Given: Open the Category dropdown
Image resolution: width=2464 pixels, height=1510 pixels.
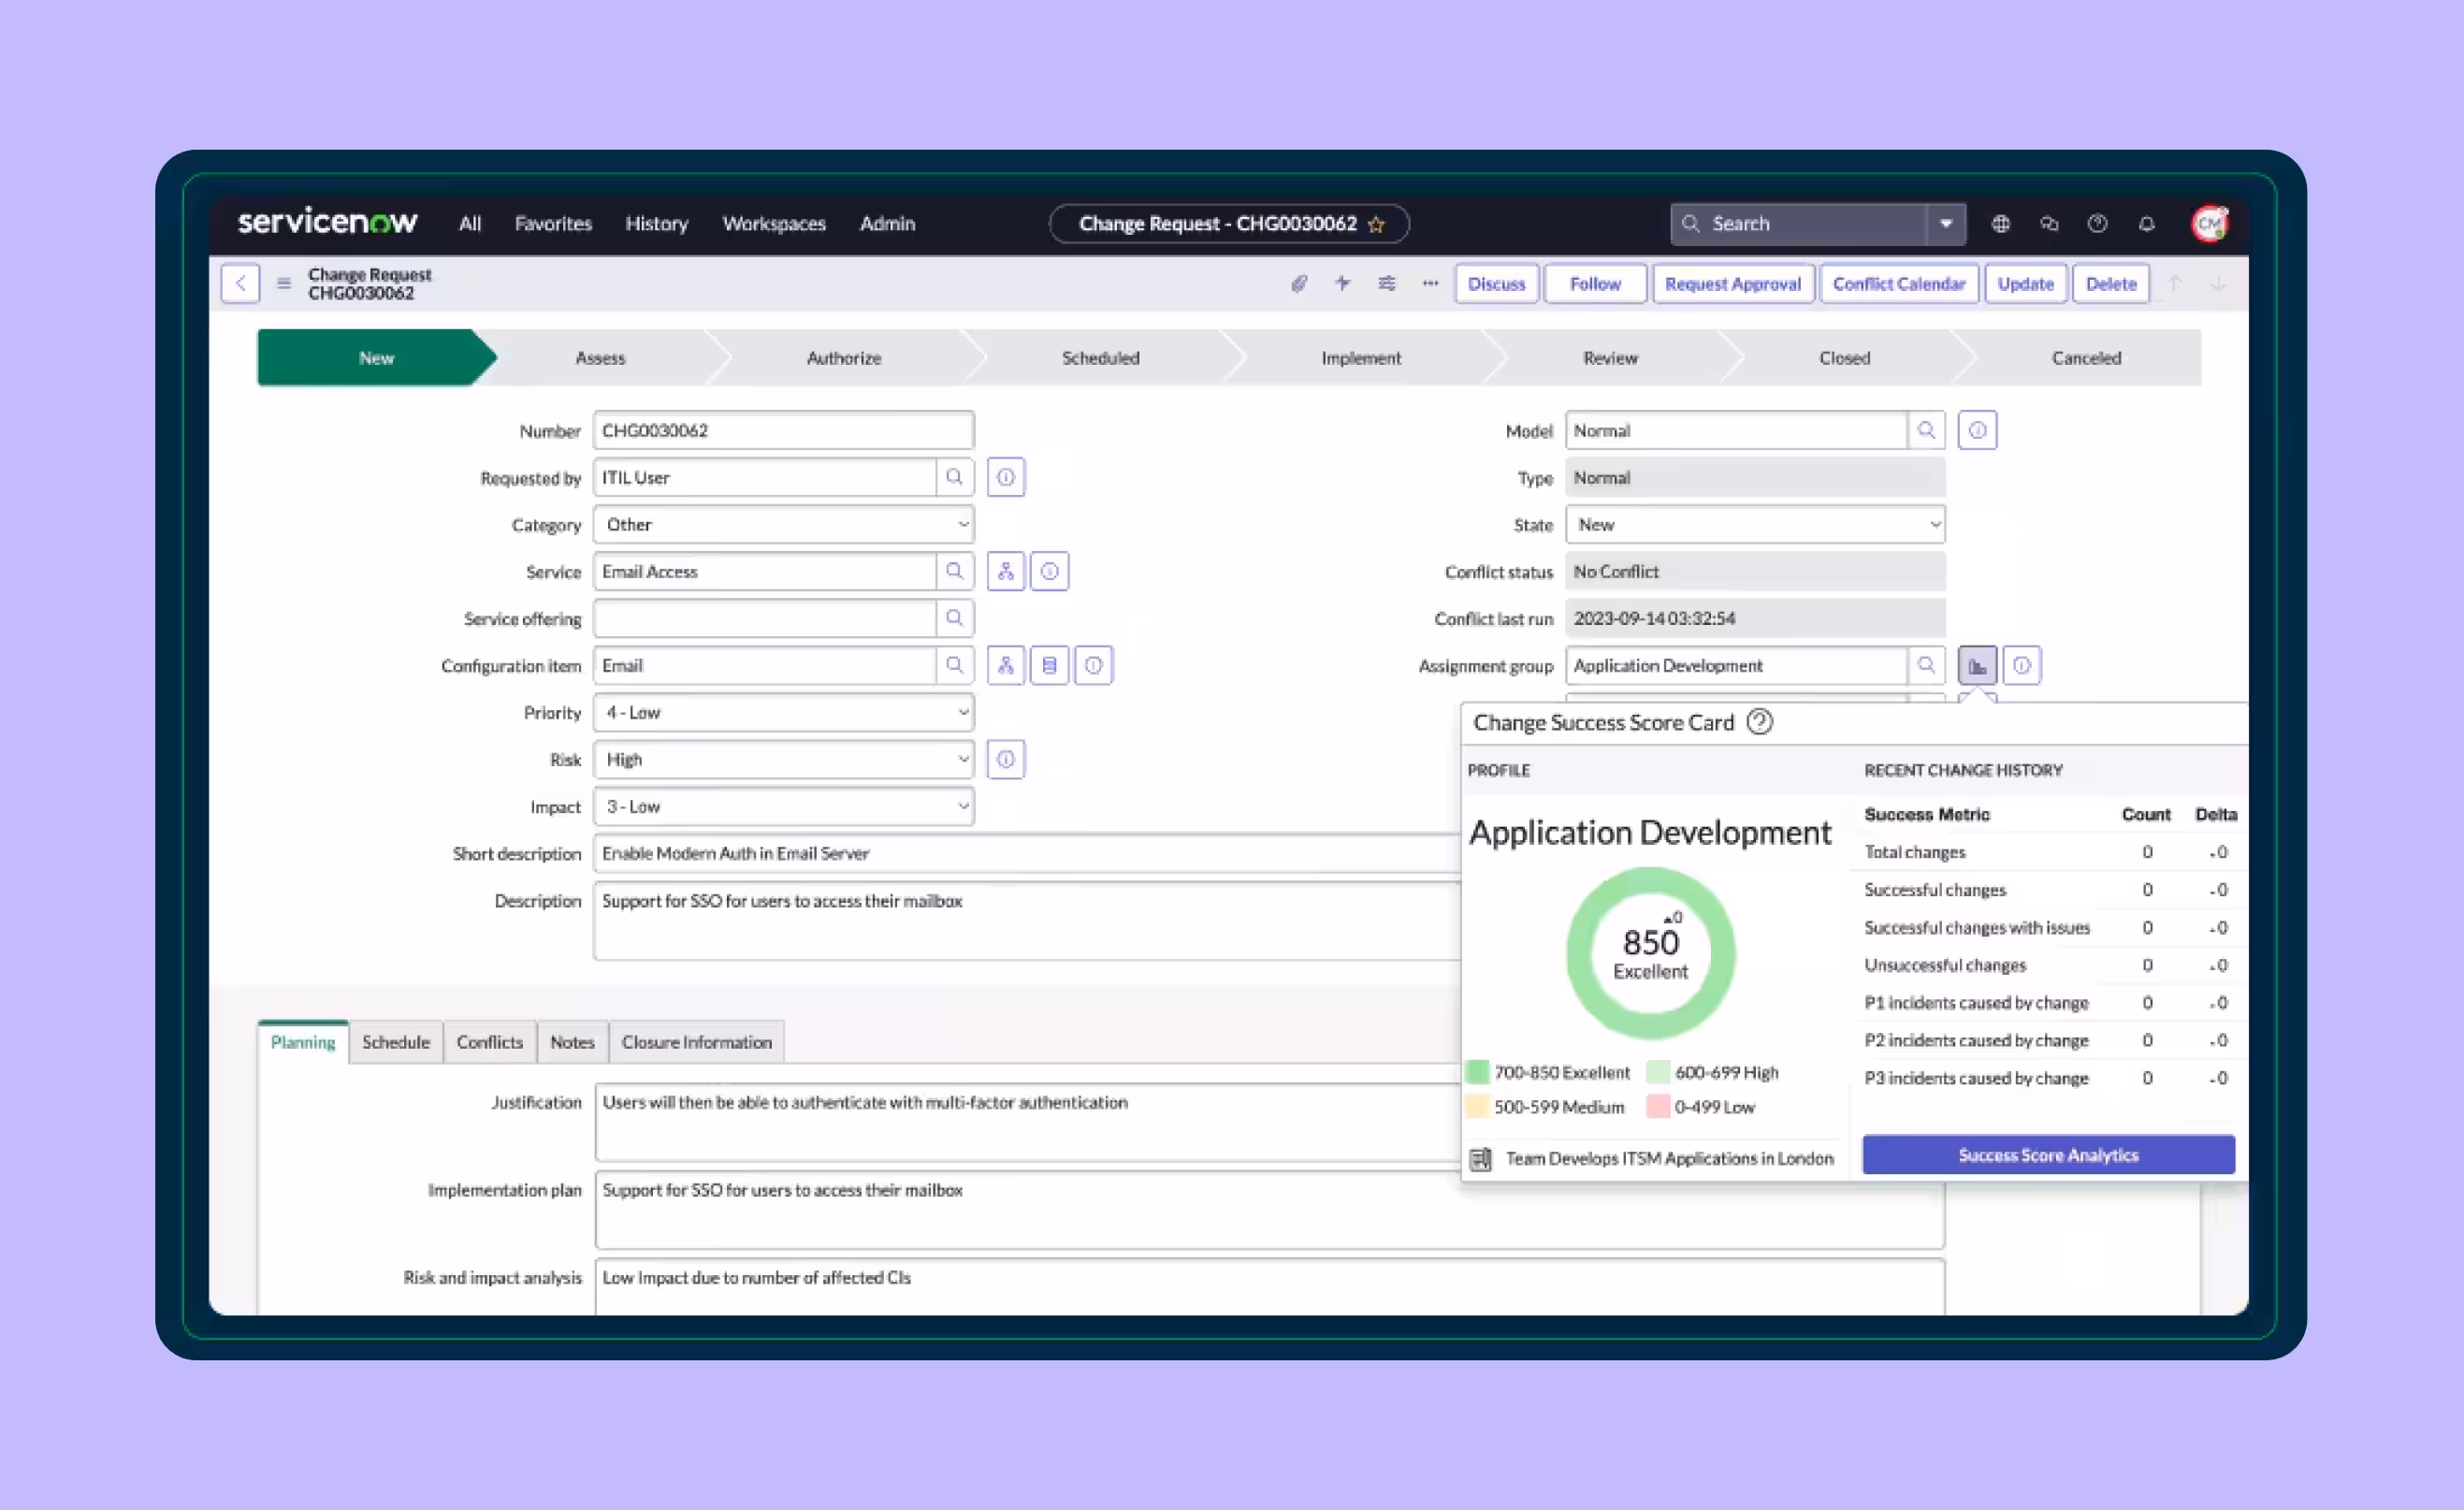Looking at the screenshot, I should (x=784, y=524).
